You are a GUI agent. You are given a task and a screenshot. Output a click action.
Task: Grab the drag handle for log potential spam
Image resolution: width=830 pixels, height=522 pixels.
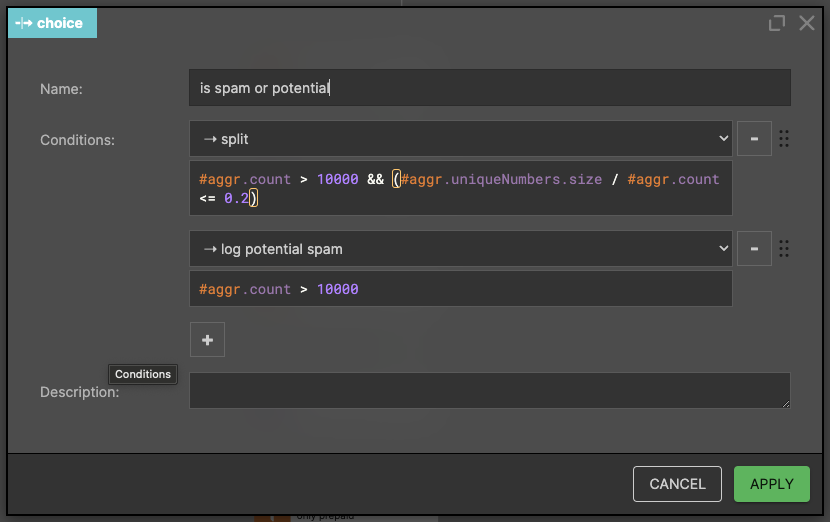click(x=784, y=249)
